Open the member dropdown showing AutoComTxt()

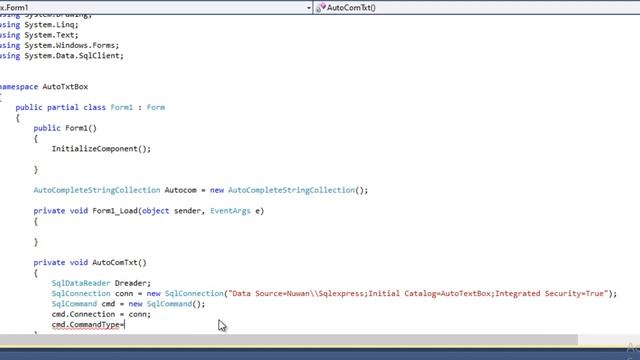(x=477, y=7)
